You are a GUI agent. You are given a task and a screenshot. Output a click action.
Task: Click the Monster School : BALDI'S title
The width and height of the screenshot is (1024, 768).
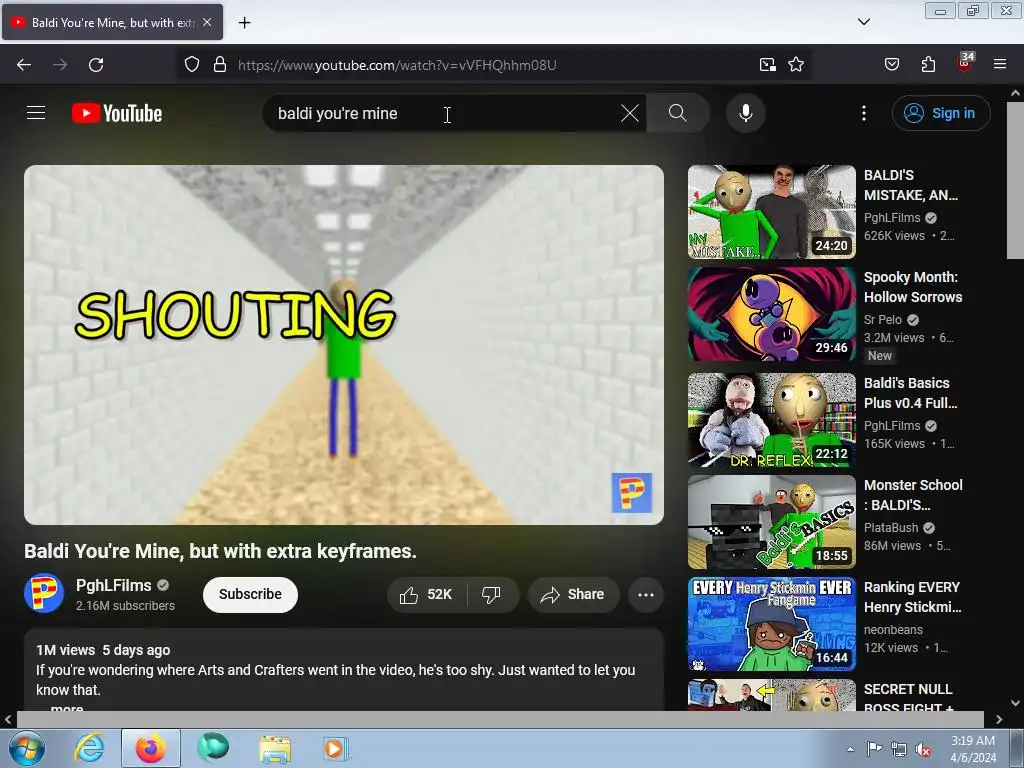(x=913, y=494)
